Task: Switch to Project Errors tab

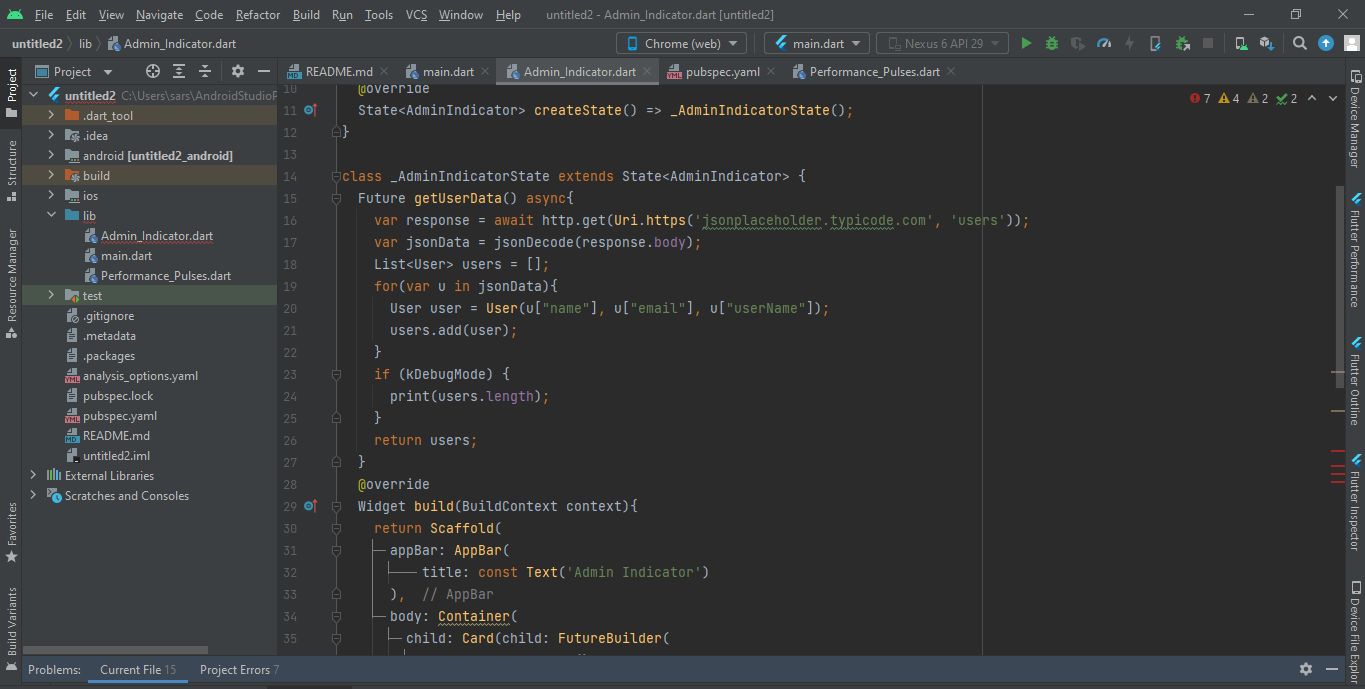Action: click(239, 669)
